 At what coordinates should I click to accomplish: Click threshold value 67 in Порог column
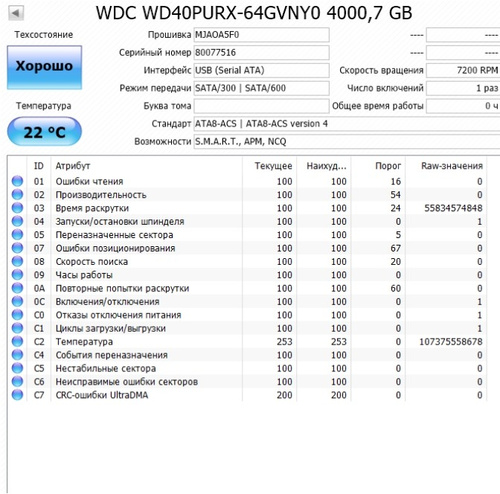pyautogui.click(x=396, y=248)
